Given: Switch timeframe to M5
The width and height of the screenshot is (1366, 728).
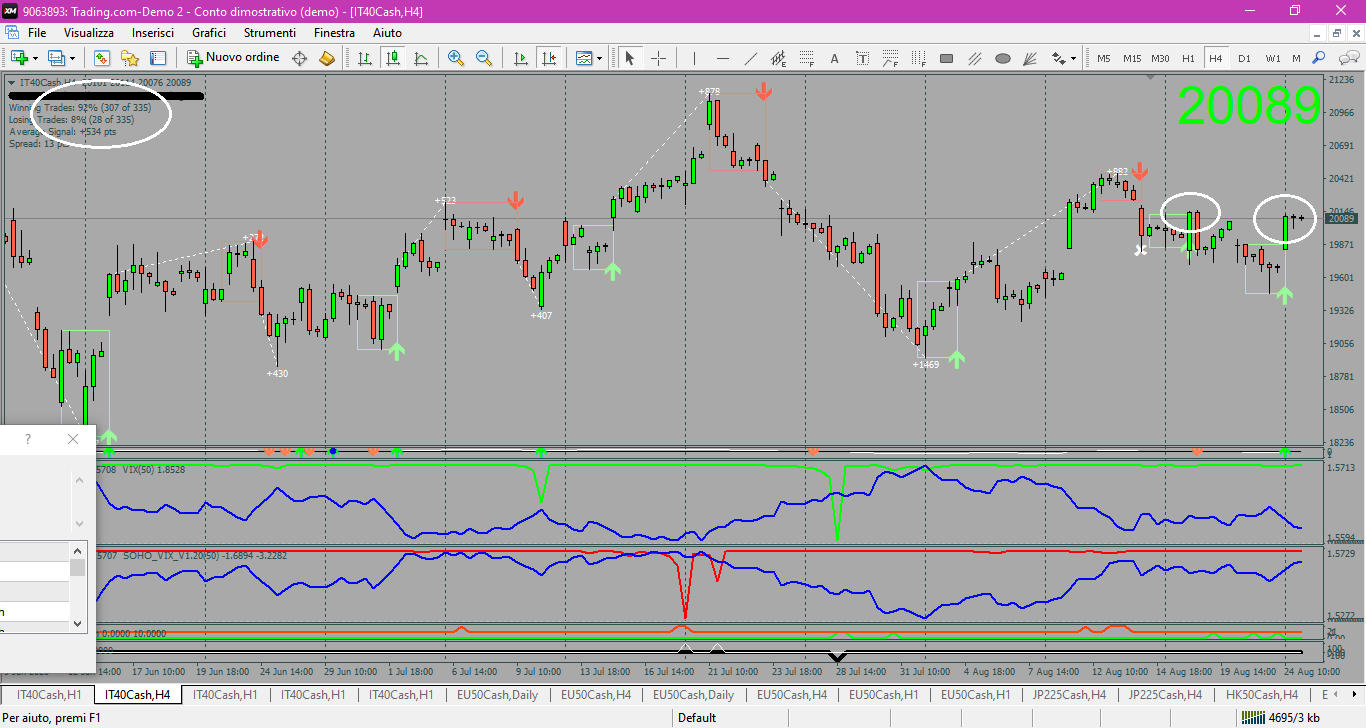Looking at the screenshot, I should pos(1104,58).
